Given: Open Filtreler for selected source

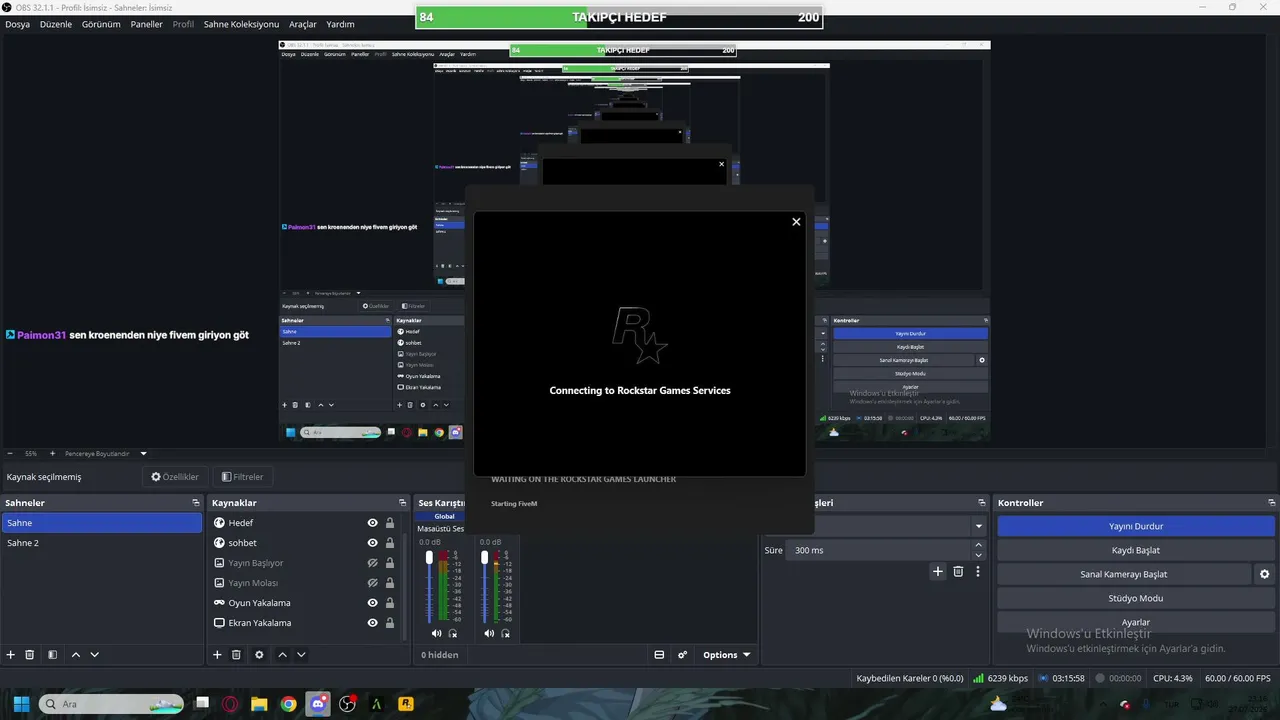Looking at the screenshot, I should 242,477.
